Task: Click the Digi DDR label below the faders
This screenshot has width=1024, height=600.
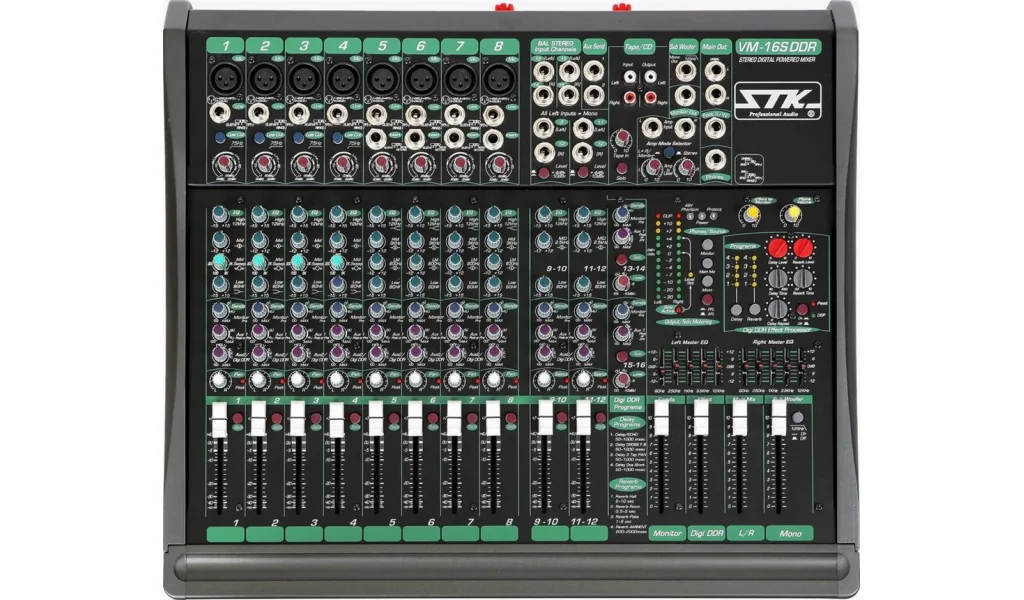Action: tap(706, 533)
